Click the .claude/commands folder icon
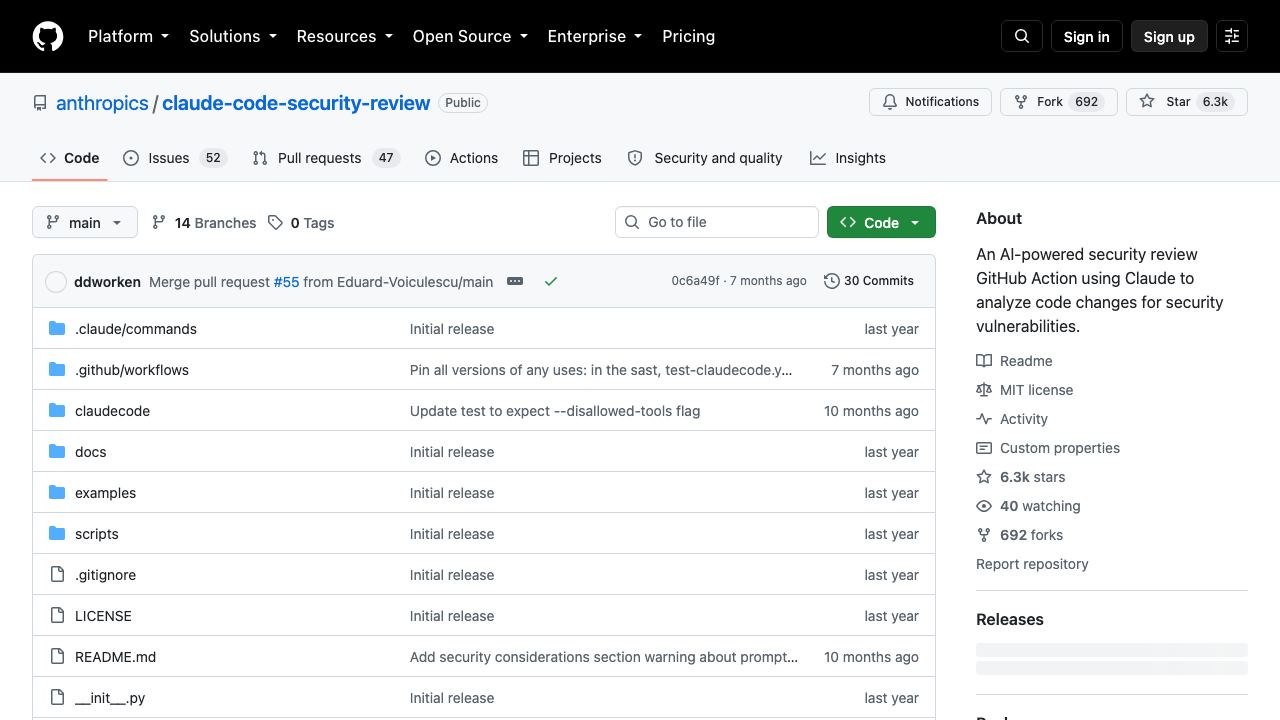Screen dimensions: 1280x720 point(57,329)
